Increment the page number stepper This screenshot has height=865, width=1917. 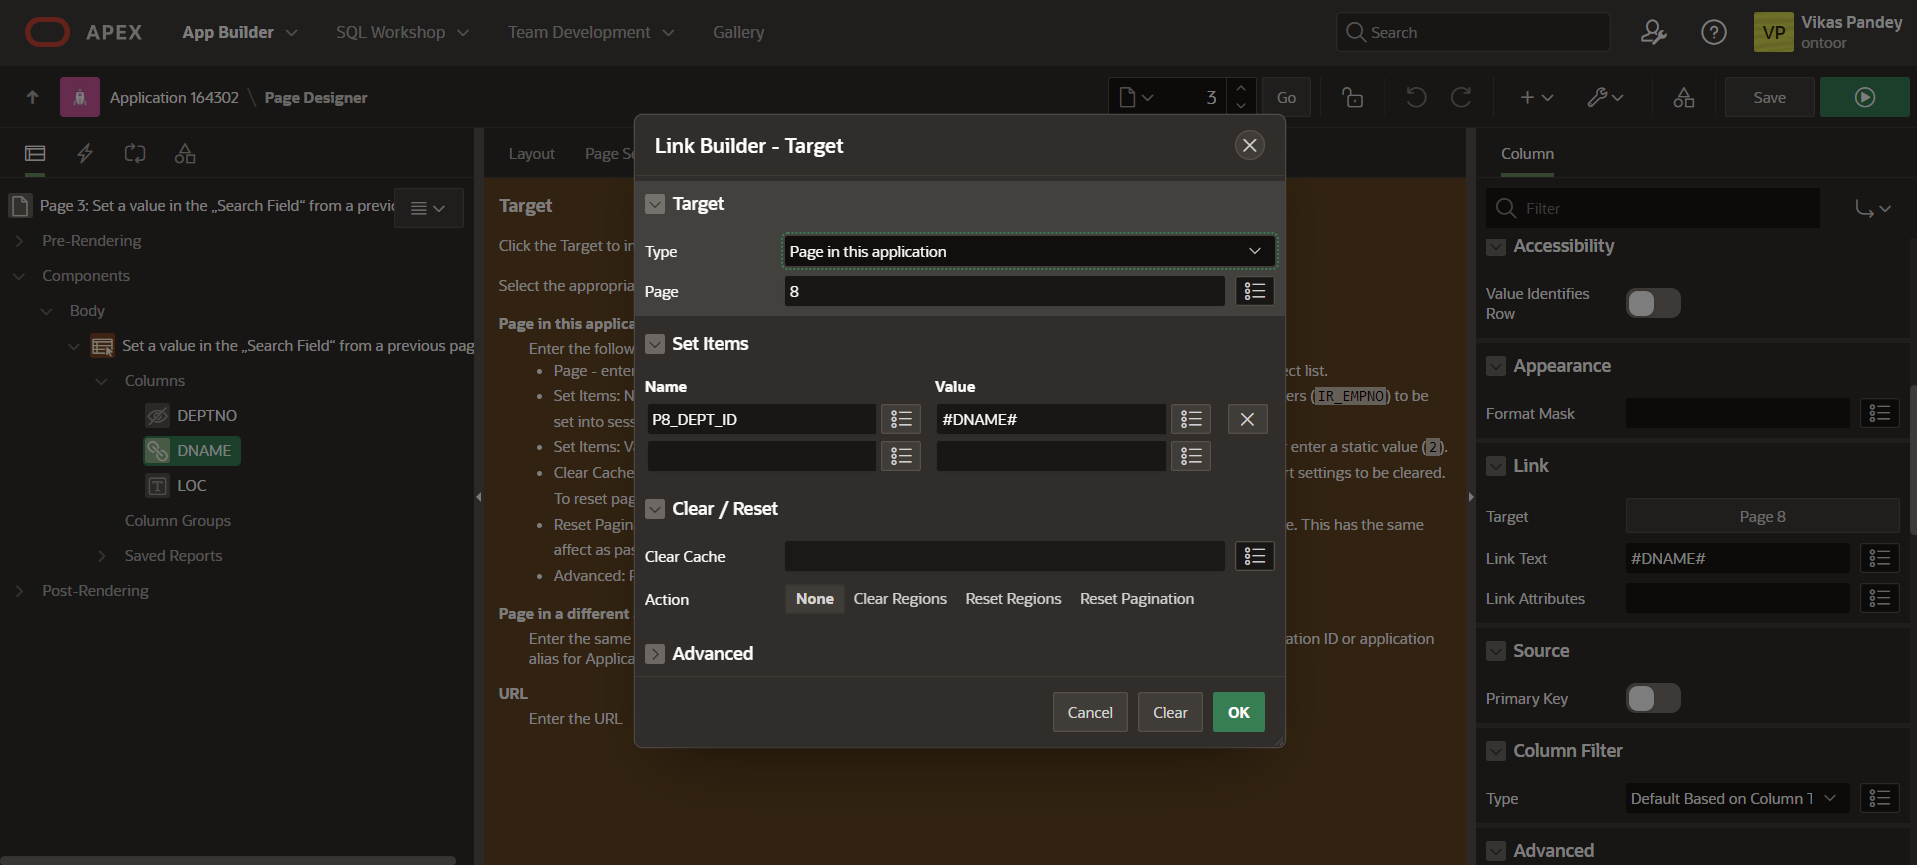tap(1241, 88)
